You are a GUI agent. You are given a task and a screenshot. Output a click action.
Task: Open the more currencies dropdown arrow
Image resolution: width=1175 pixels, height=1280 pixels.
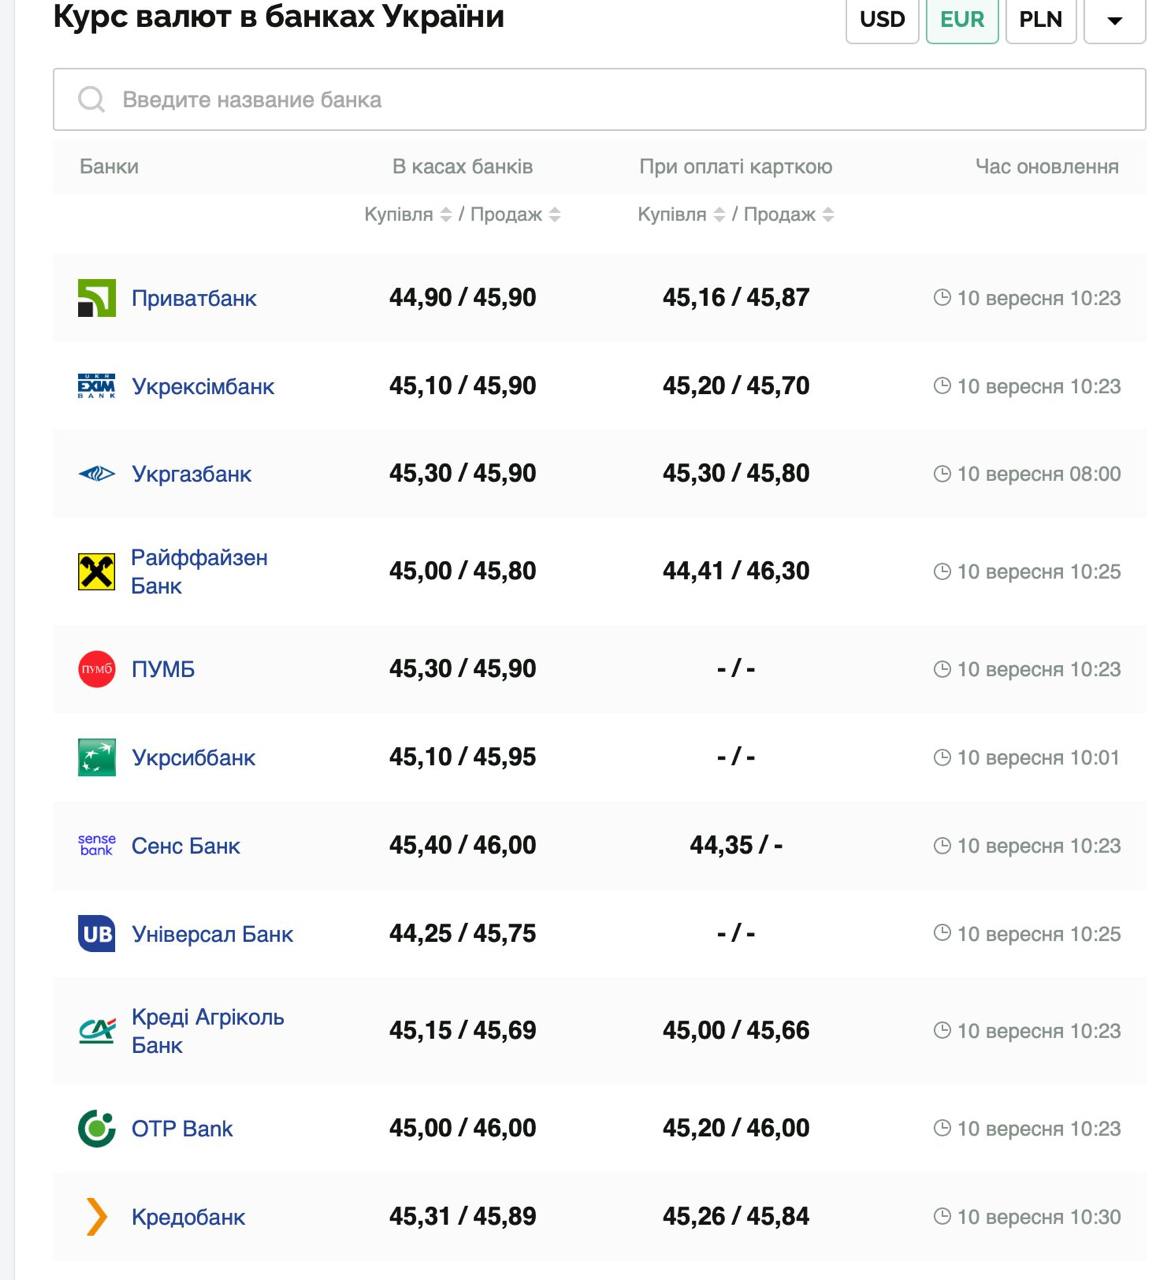(x=1114, y=20)
